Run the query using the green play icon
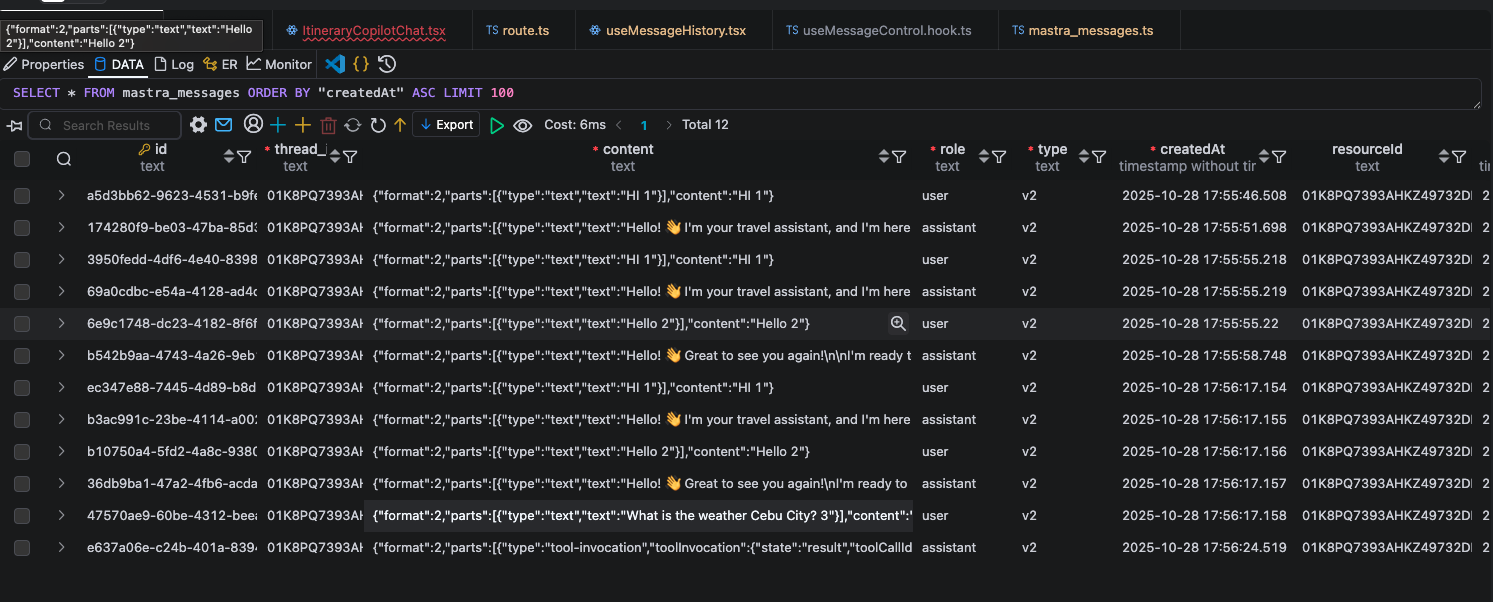Viewport: 1493px width, 602px height. (497, 125)
